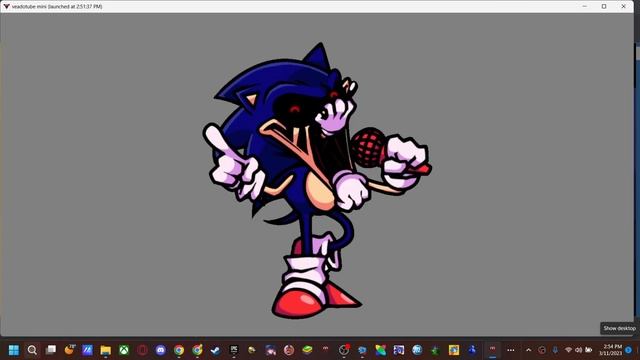The width and height of the screenshot is (640, 360).
Task: Open the green BlueStacks stack icon
Action: (x=307, y=350)
